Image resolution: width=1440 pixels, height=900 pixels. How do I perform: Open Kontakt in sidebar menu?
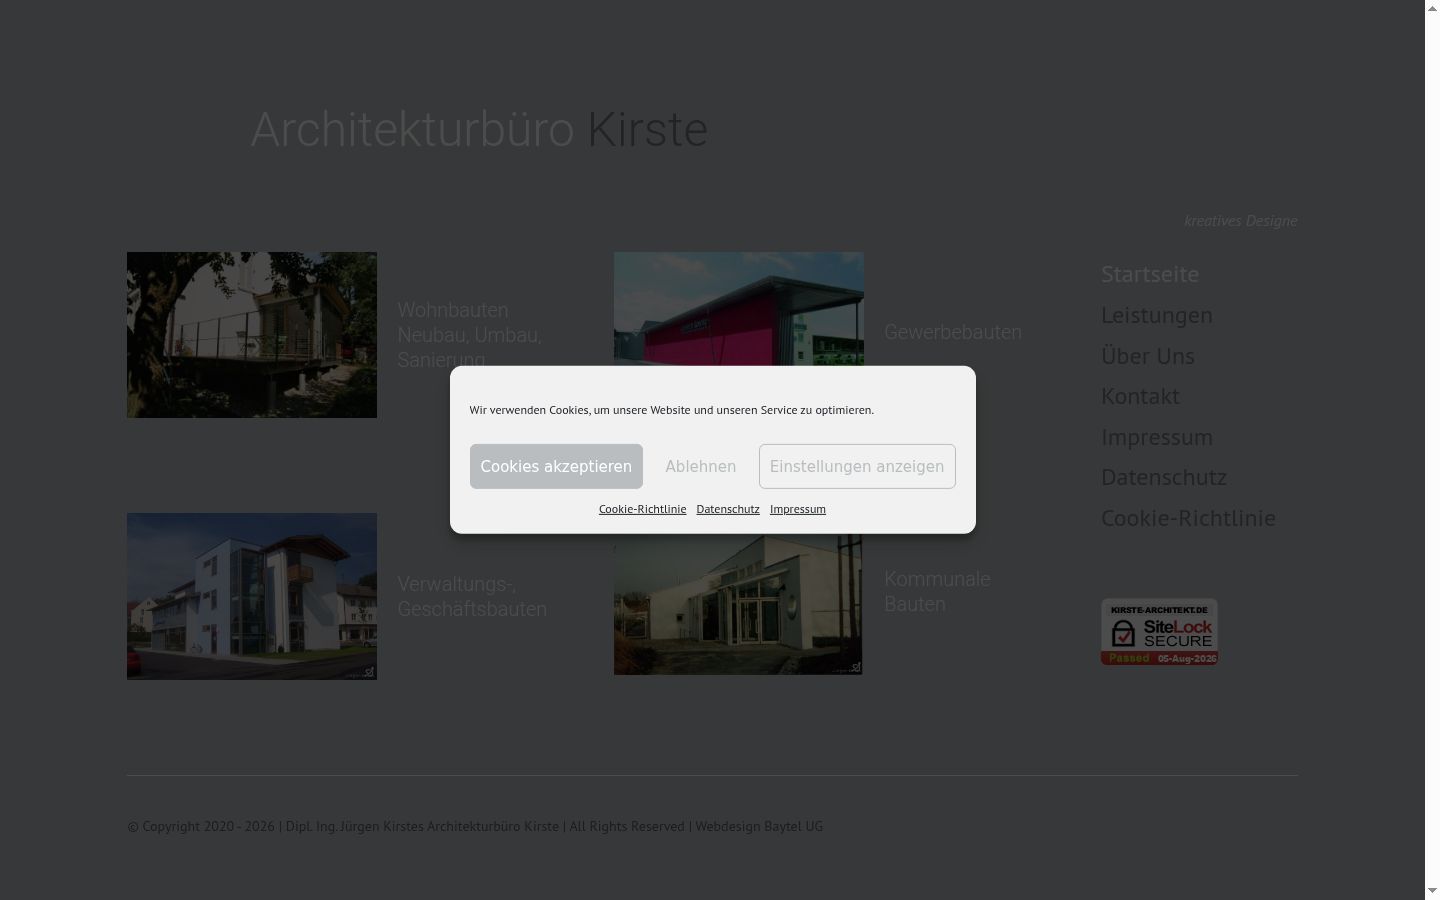coord(1140,396)
